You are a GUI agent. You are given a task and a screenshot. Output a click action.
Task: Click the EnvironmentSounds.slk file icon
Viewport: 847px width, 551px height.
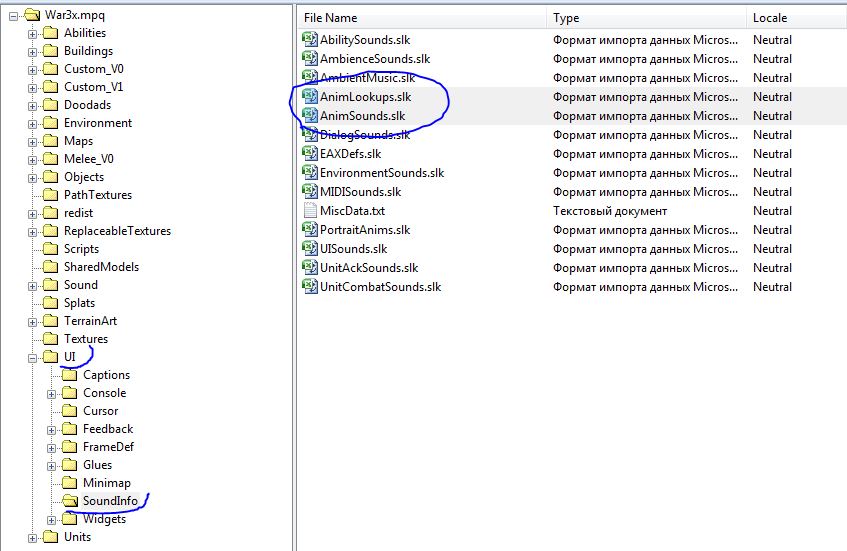coord(310,172)
